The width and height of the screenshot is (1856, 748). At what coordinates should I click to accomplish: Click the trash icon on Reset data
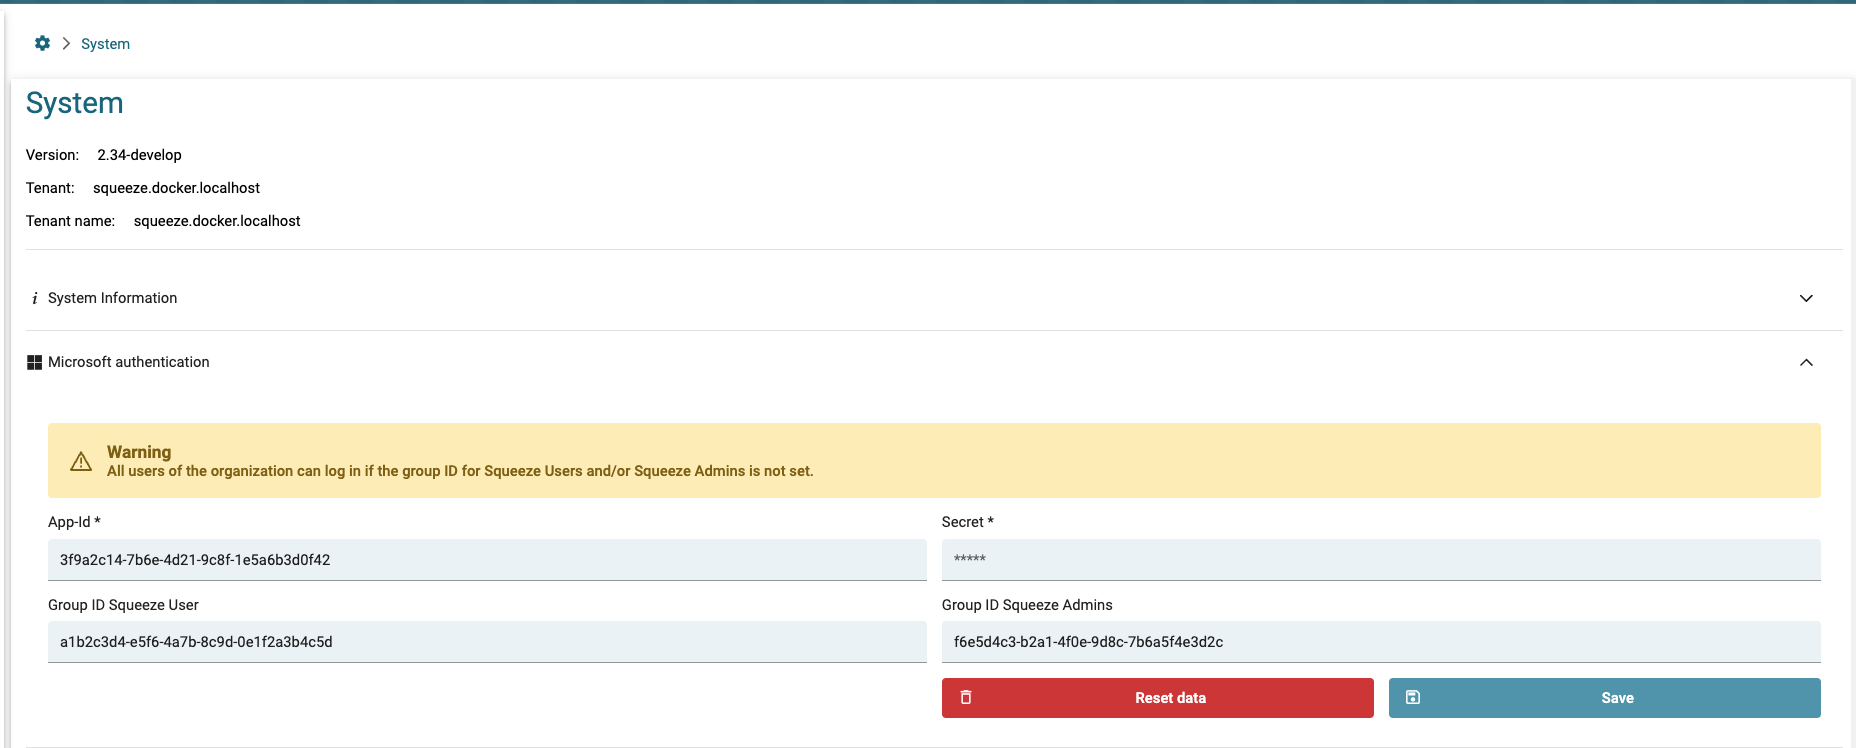point(966,697)
